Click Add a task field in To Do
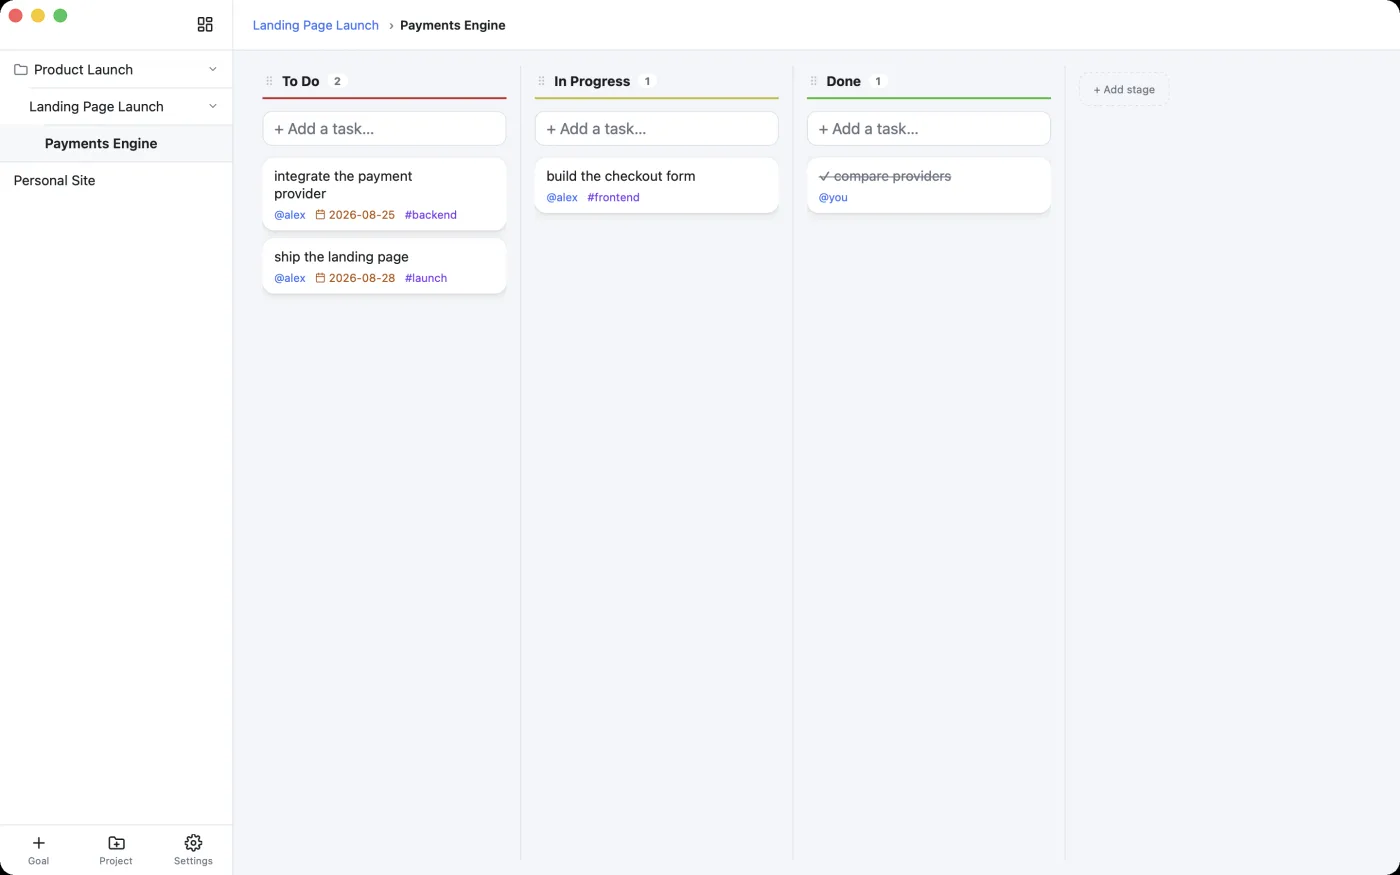Viewport: 1400px width, 875px height. click(x=384, y=129)
